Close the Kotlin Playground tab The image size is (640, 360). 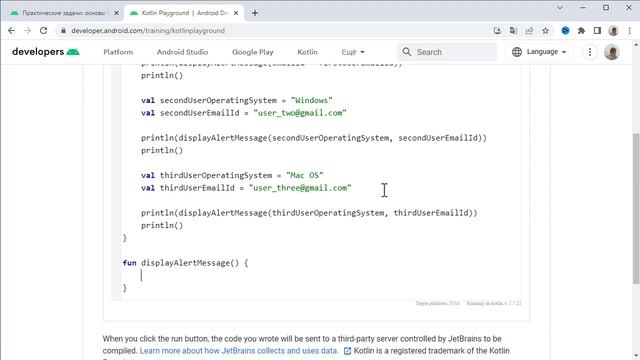236,13
